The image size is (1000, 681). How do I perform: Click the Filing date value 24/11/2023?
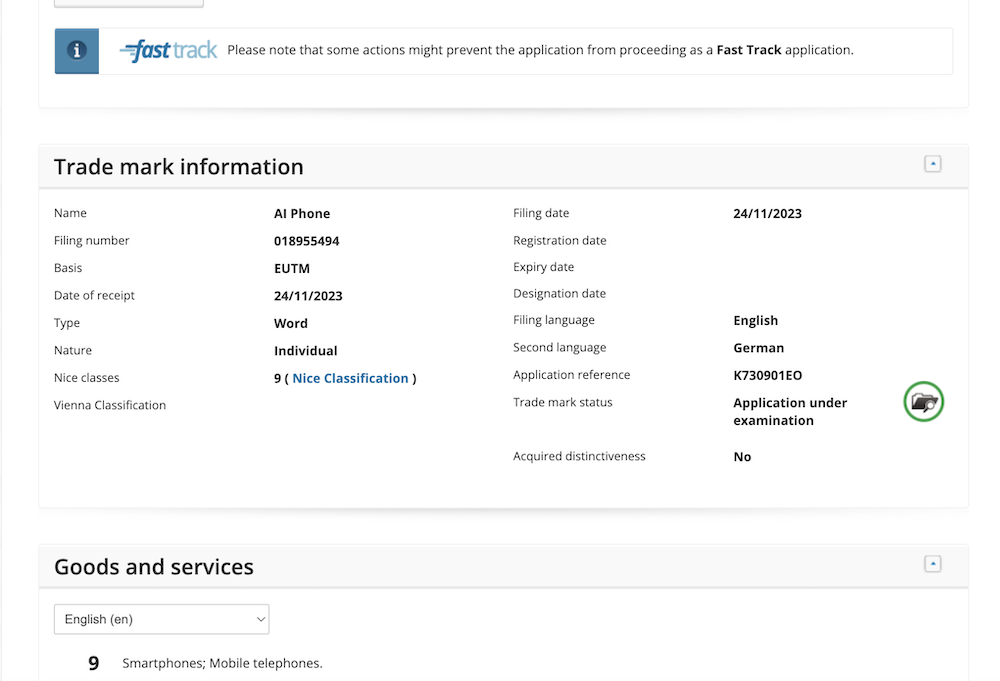[767, 213]
